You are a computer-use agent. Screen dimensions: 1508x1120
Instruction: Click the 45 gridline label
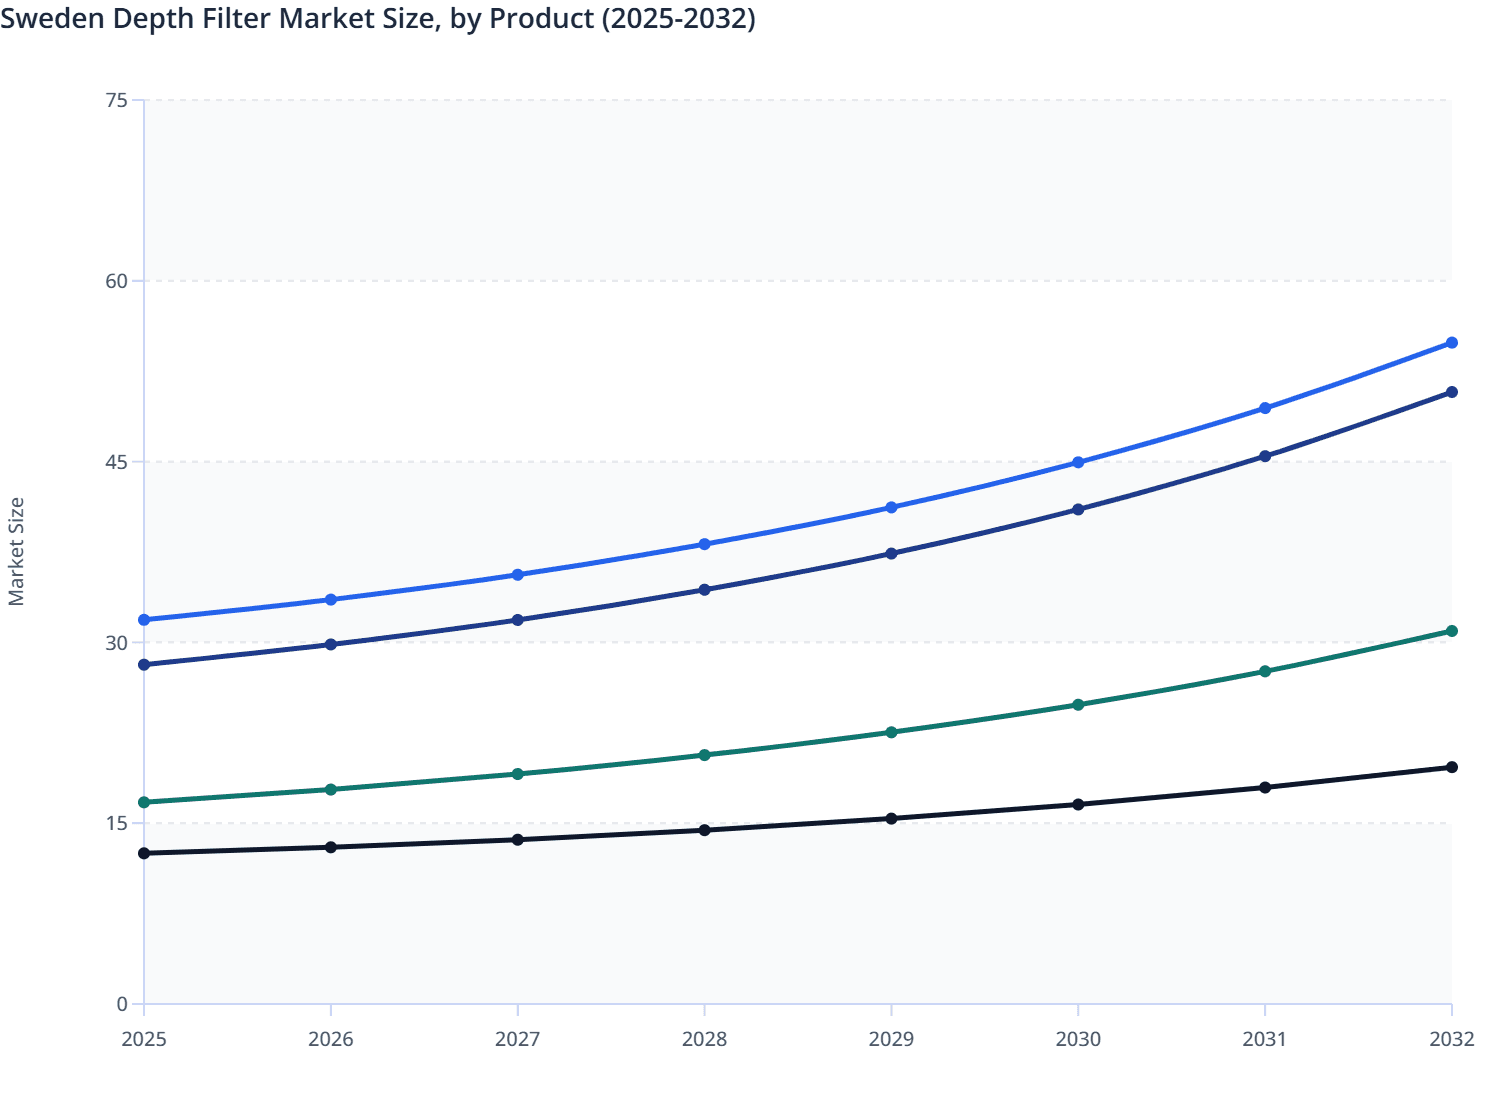117,460
